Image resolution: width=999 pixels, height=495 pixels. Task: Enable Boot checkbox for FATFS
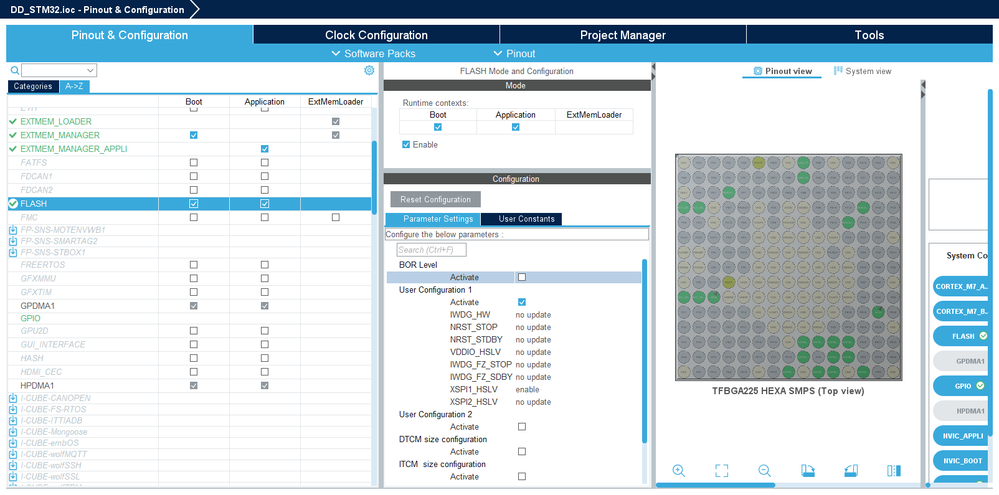(194, 162)
